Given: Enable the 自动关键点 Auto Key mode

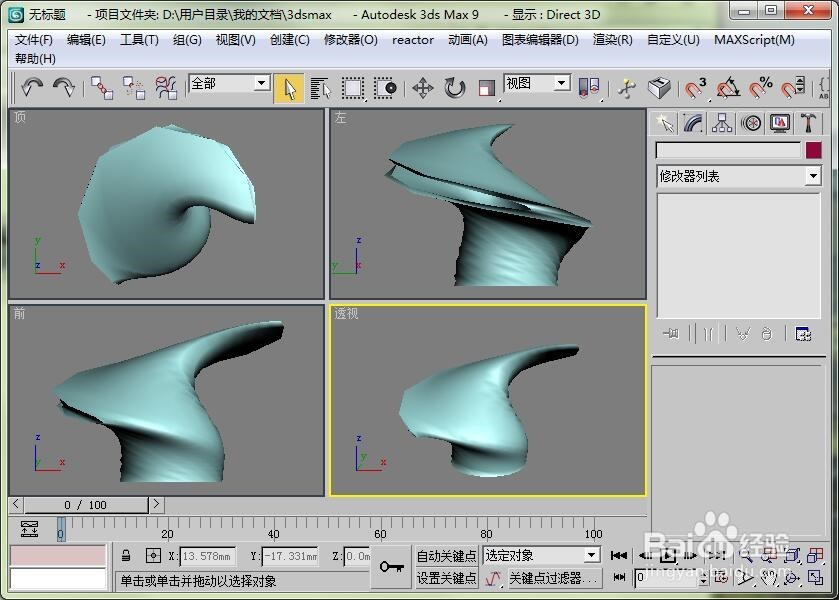Looking at the screenshot, I should [x=446, y=556].
